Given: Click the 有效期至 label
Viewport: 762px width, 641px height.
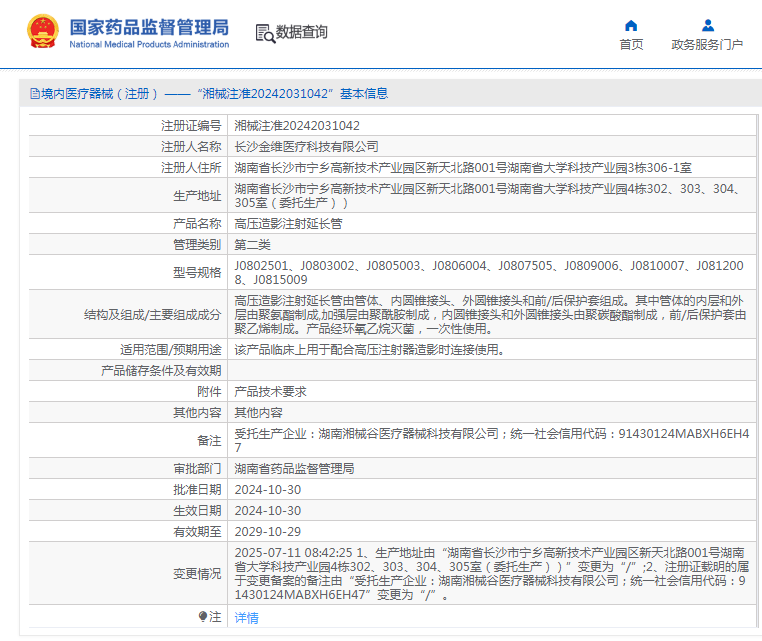Looking at the screenshot, I should [x=197, y=531].
